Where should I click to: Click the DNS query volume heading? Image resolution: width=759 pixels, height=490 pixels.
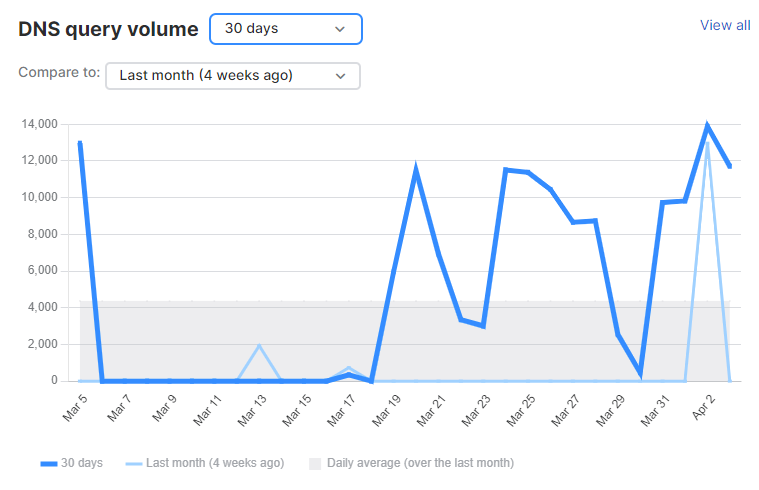coord(108,29)
